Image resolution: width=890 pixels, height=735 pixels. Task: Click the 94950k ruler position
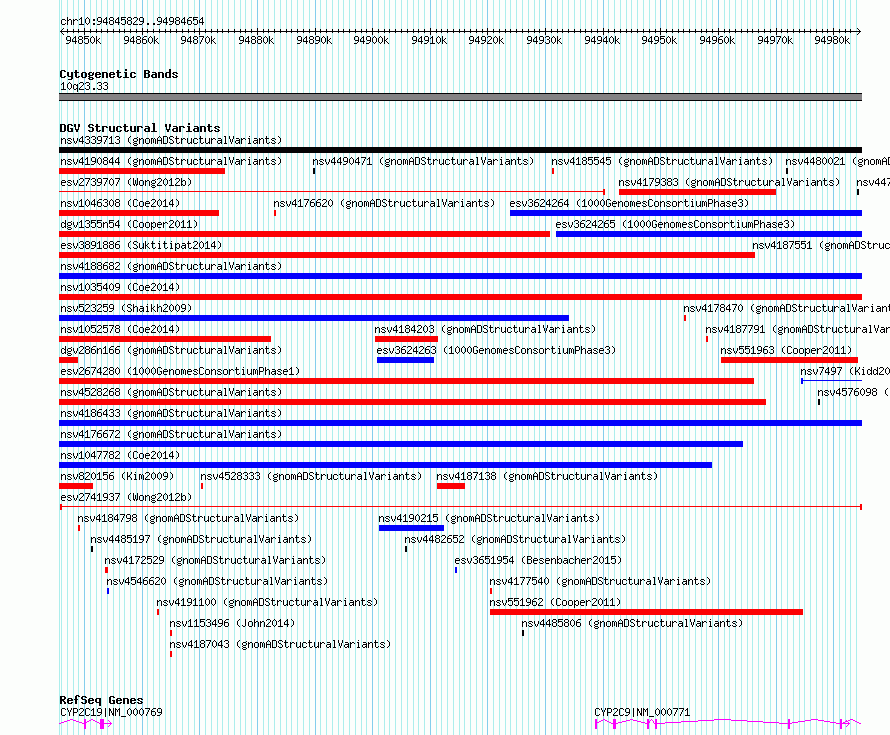(659, 40)
